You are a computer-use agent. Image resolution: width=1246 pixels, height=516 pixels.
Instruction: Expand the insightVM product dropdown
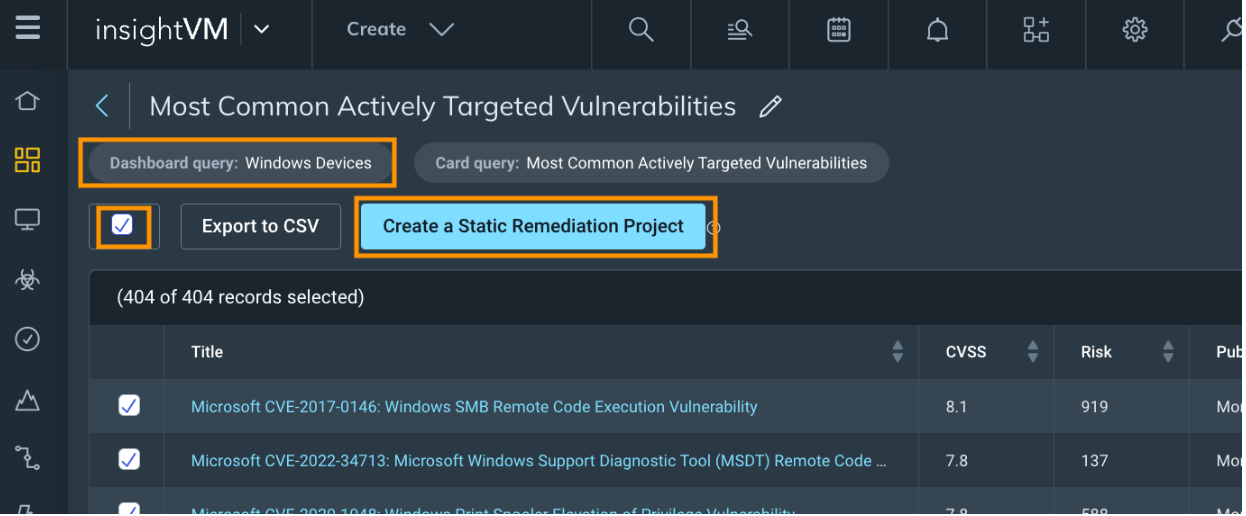click(262, 30)
